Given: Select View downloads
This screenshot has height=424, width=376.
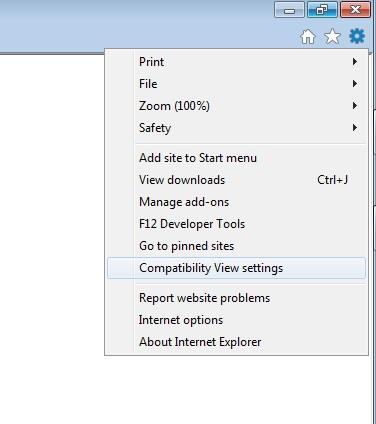Looking at the screenshot, I should point(236,180).
